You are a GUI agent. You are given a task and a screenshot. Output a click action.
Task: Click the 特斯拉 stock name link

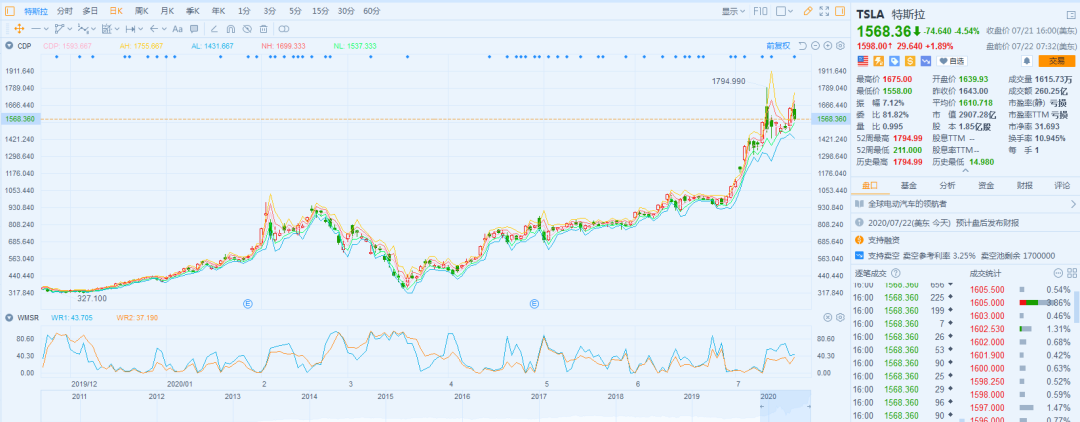tap(36, 11)
